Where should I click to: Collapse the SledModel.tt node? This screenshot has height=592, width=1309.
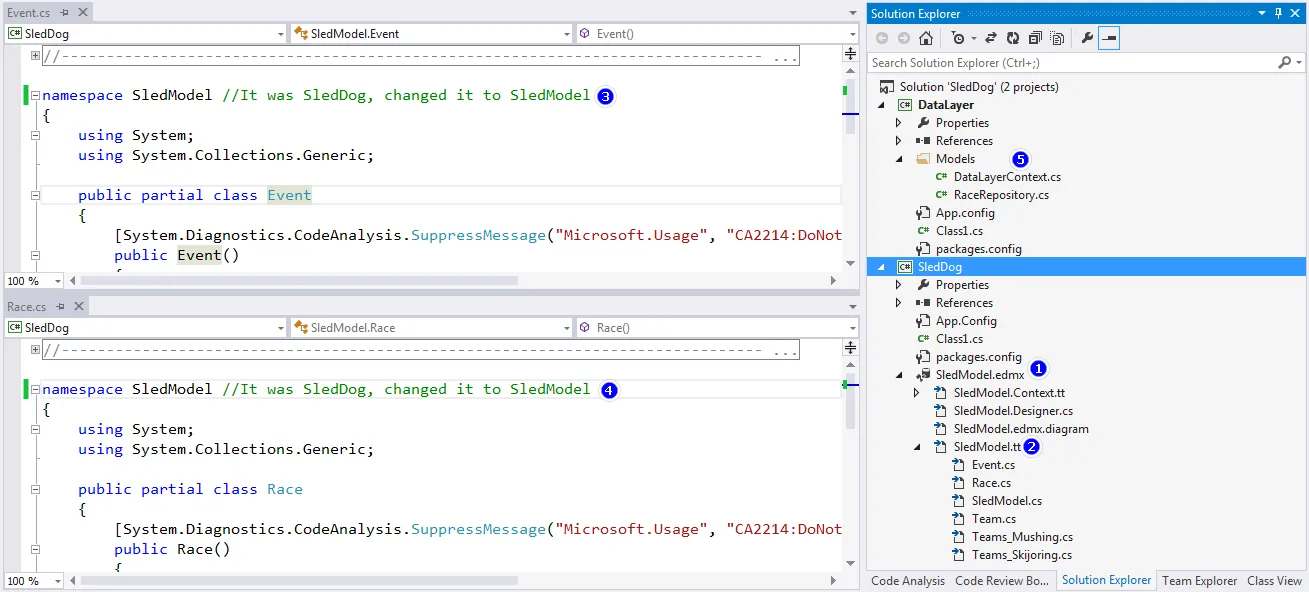click(x=917, y=447)
